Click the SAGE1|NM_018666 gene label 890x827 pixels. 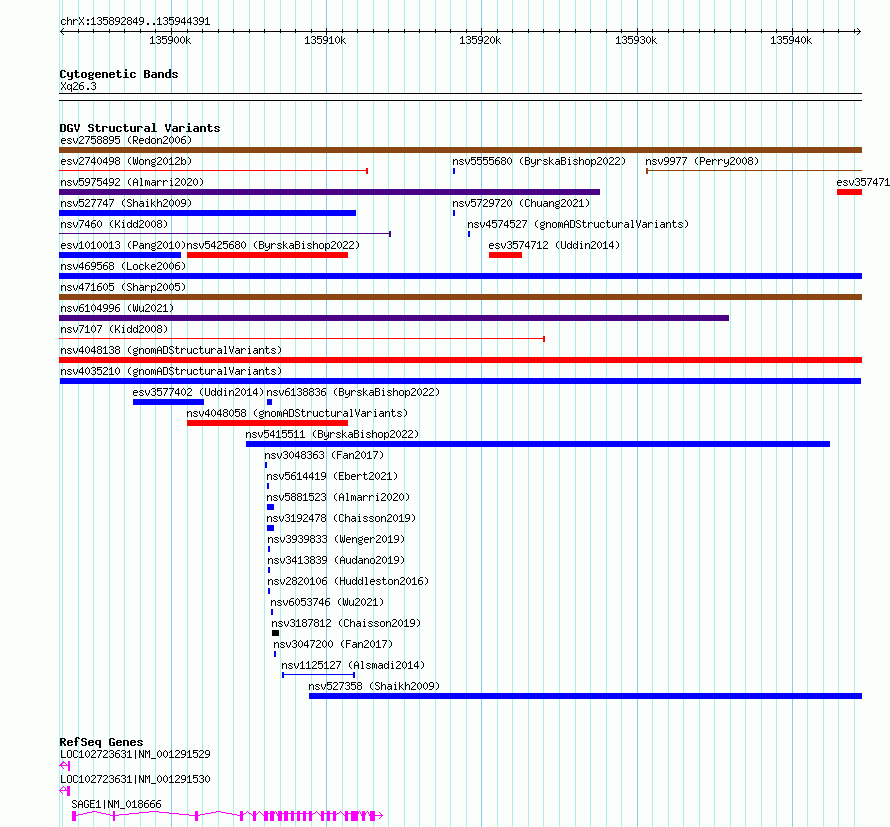point(116,804)
